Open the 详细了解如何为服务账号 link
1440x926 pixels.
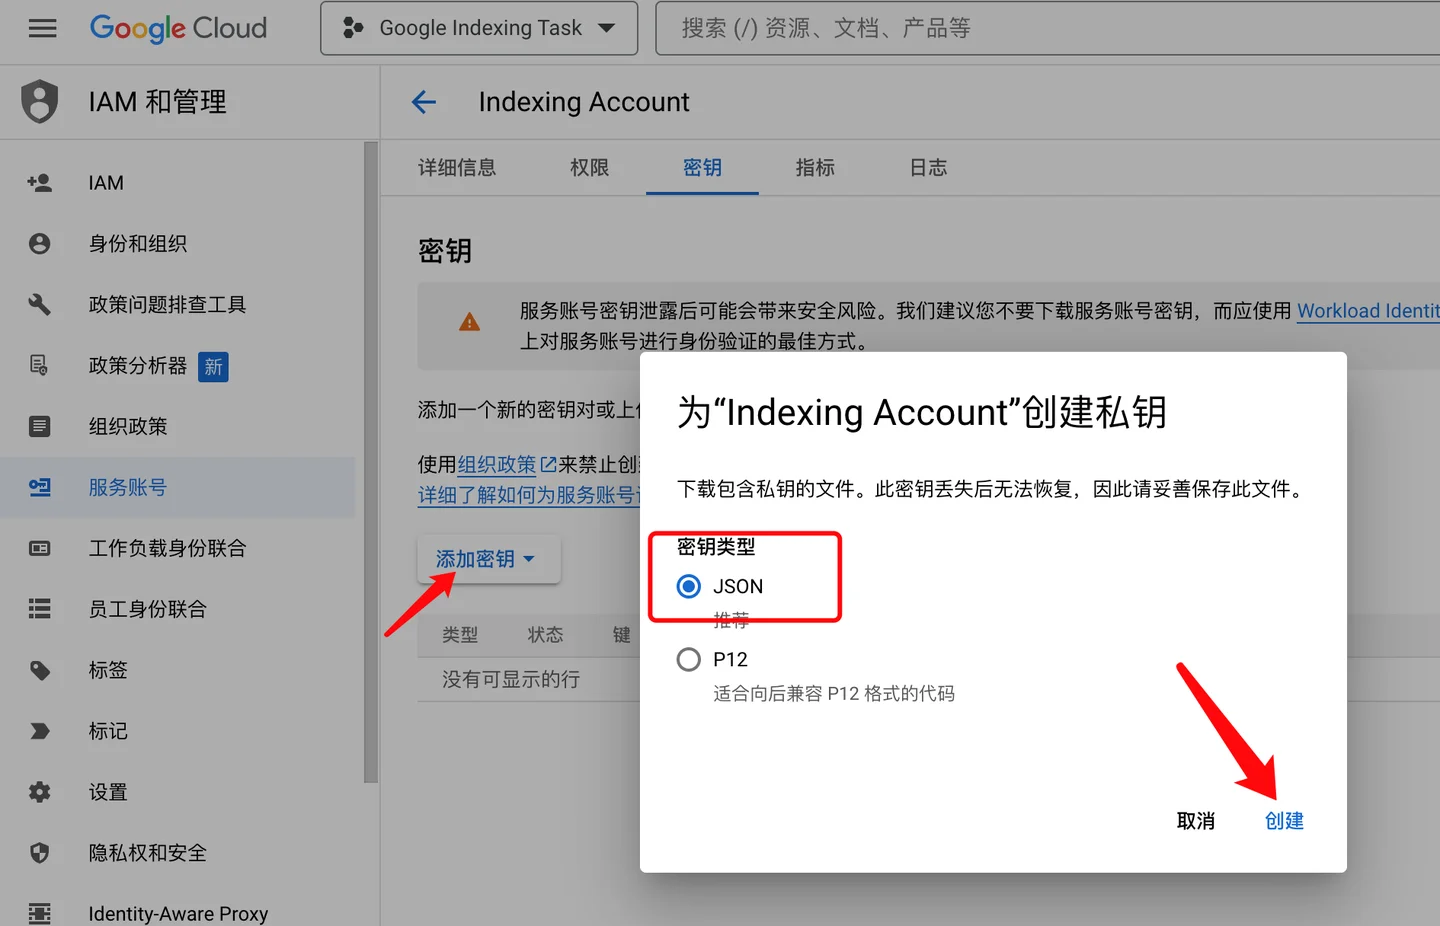[528, 495]
